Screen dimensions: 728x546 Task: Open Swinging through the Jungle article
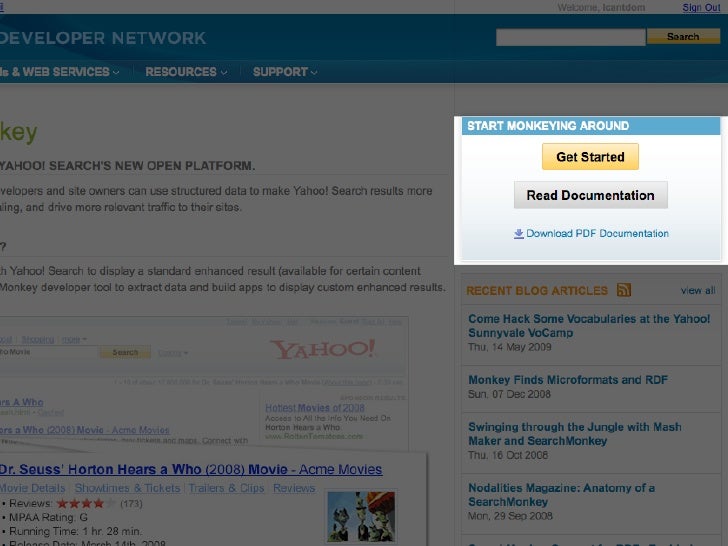[x=575, y=434]
